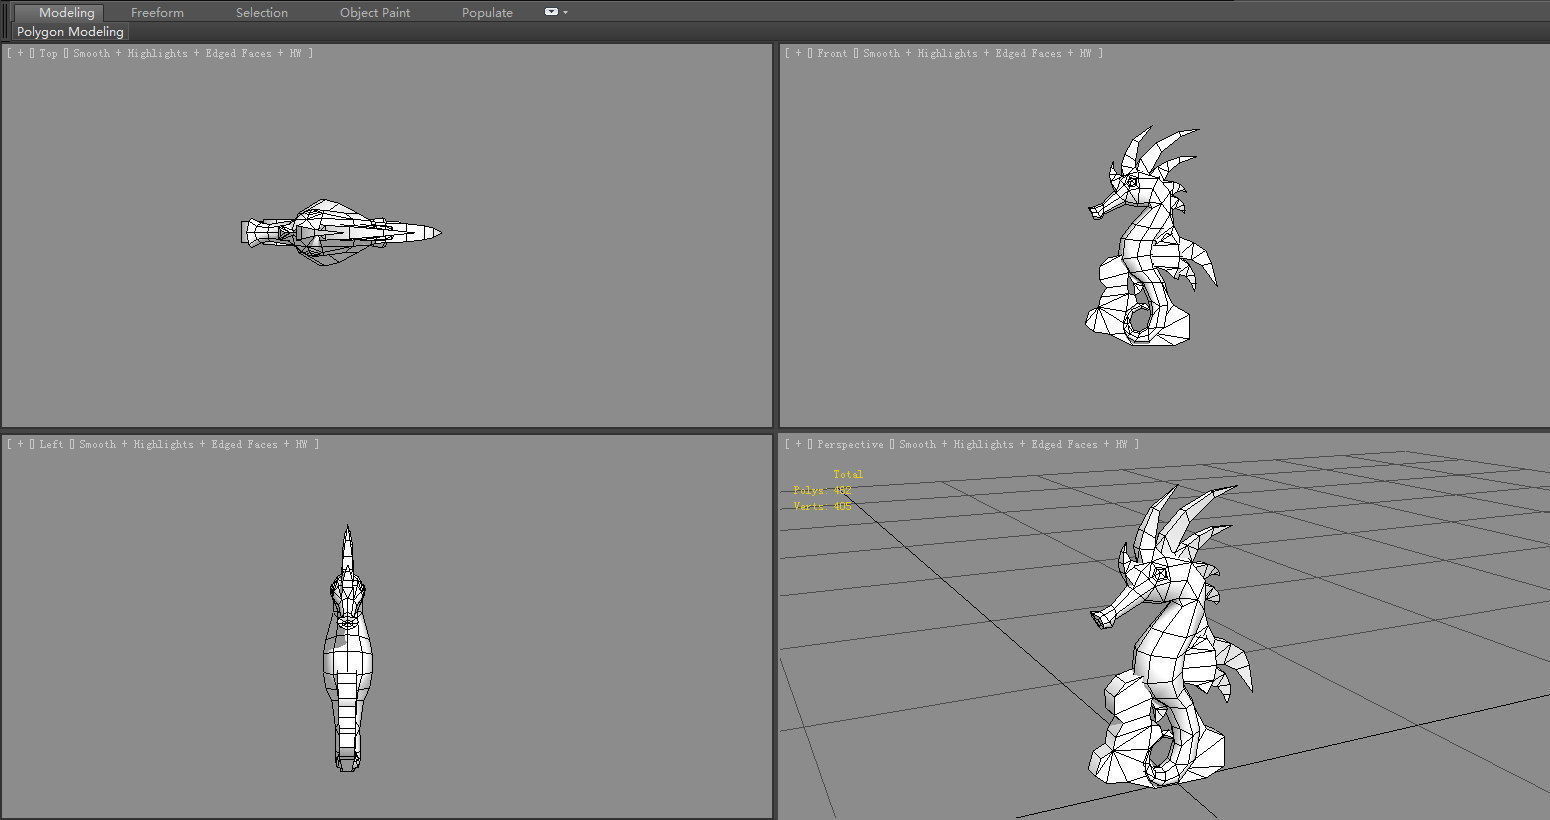Open the Object Paint ribbon tab
Screen dimensions: 1550x820
(x=375, y=13)
